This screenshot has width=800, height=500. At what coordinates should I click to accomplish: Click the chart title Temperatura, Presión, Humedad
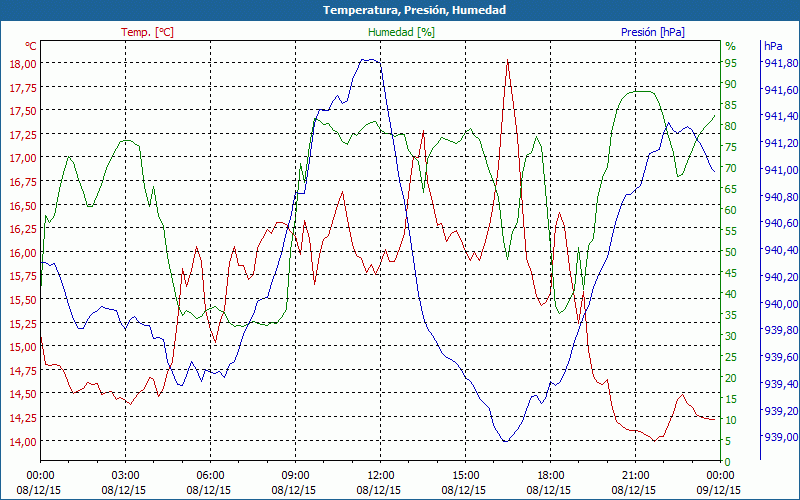click(x=414, y=10)
